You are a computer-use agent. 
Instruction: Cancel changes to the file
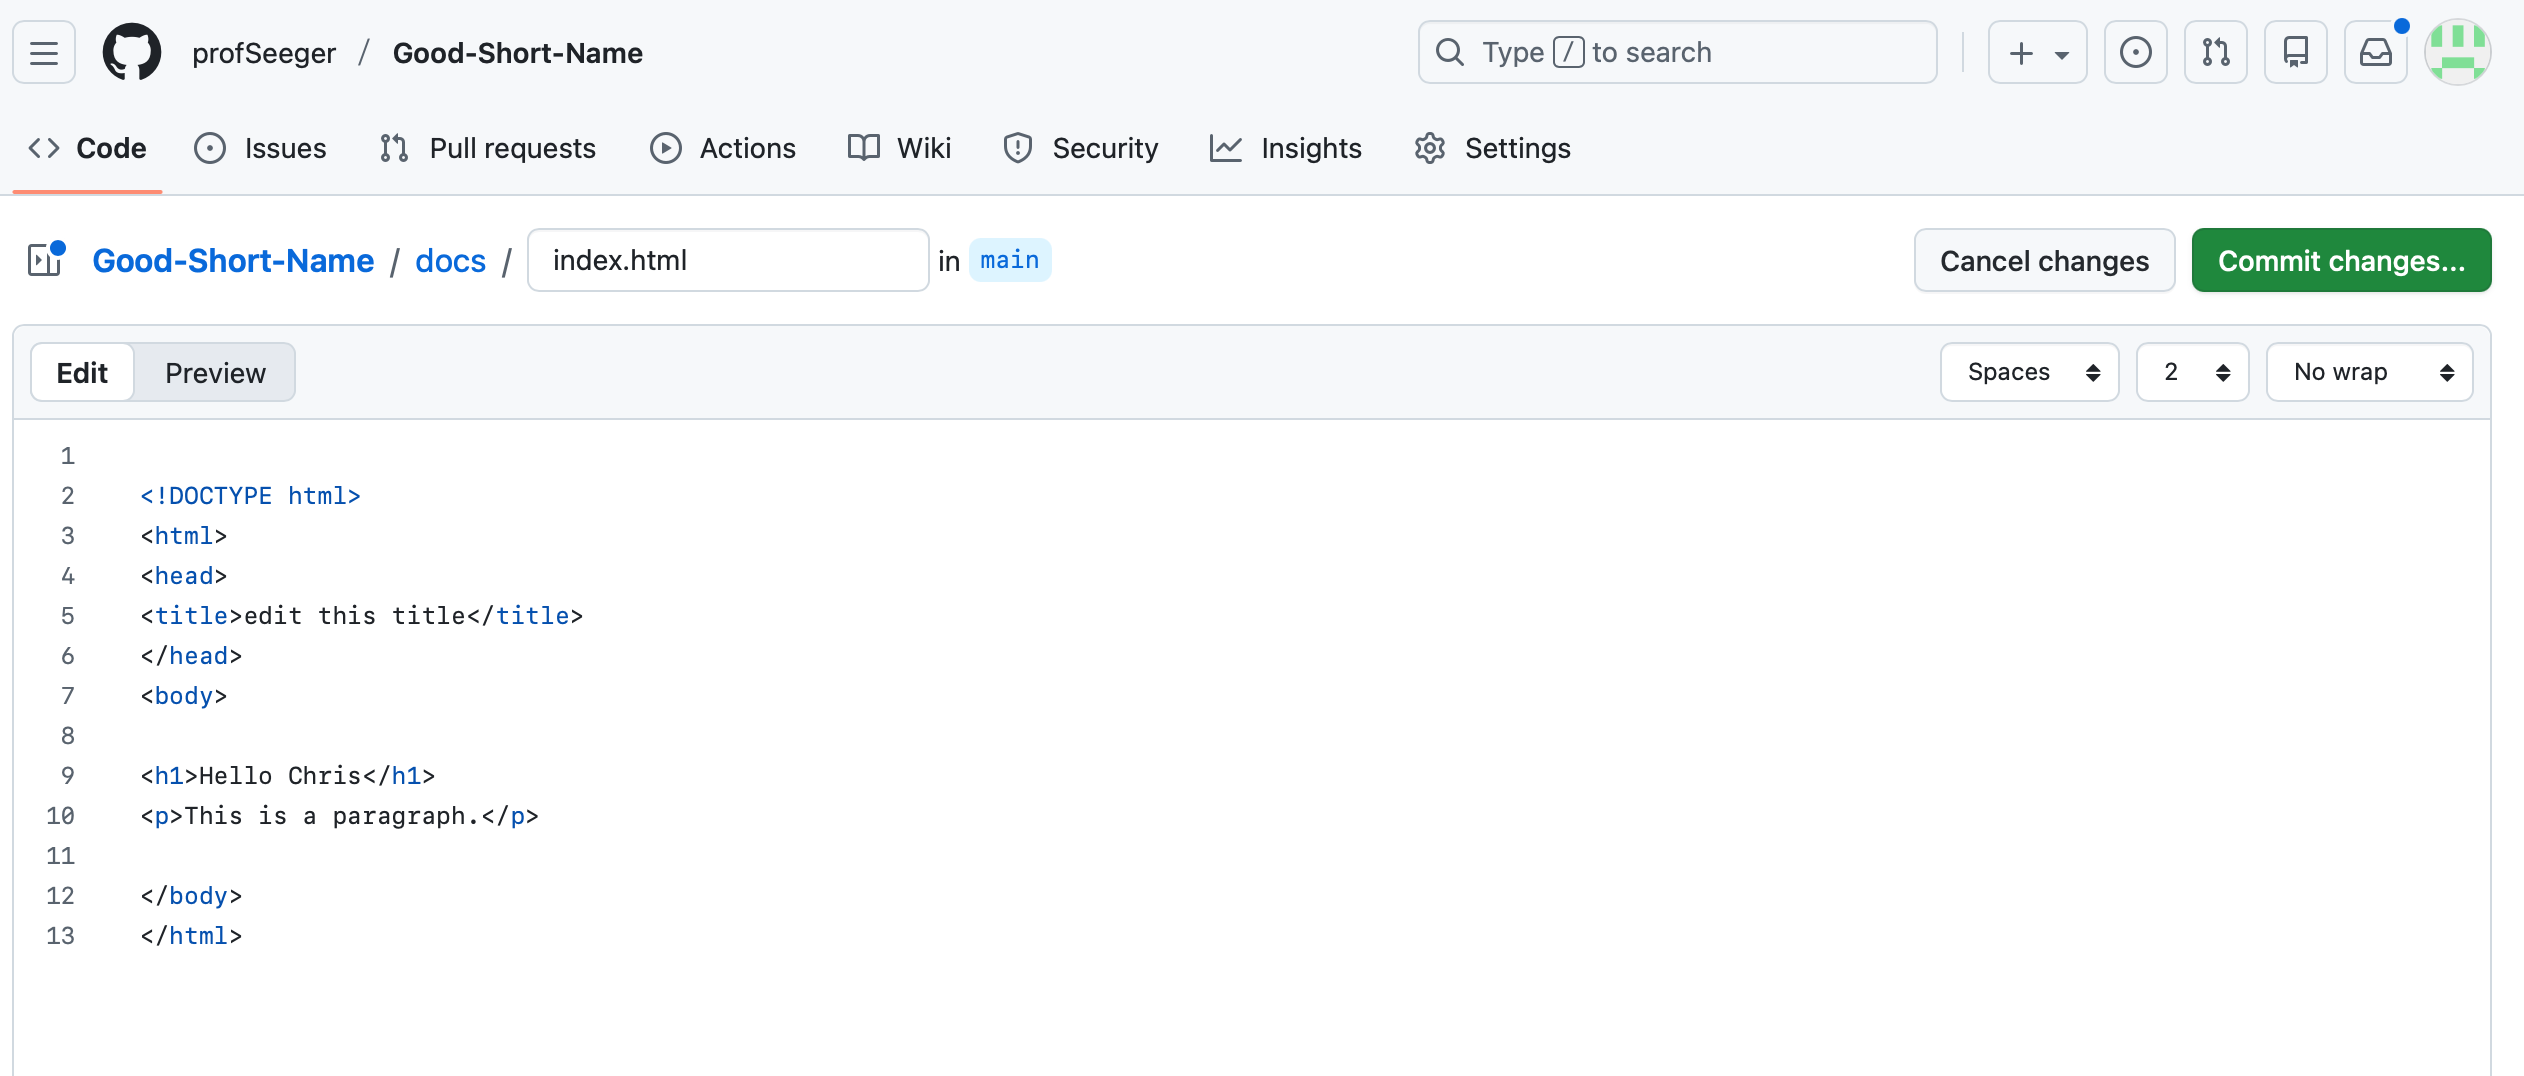coord(2044,260)
